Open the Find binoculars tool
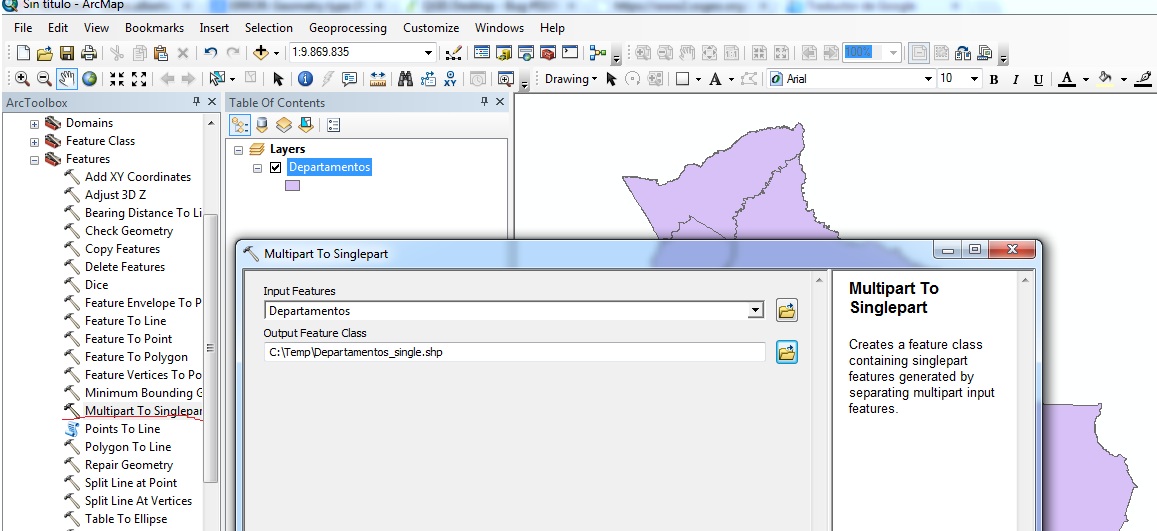 [x=405, y=79]
